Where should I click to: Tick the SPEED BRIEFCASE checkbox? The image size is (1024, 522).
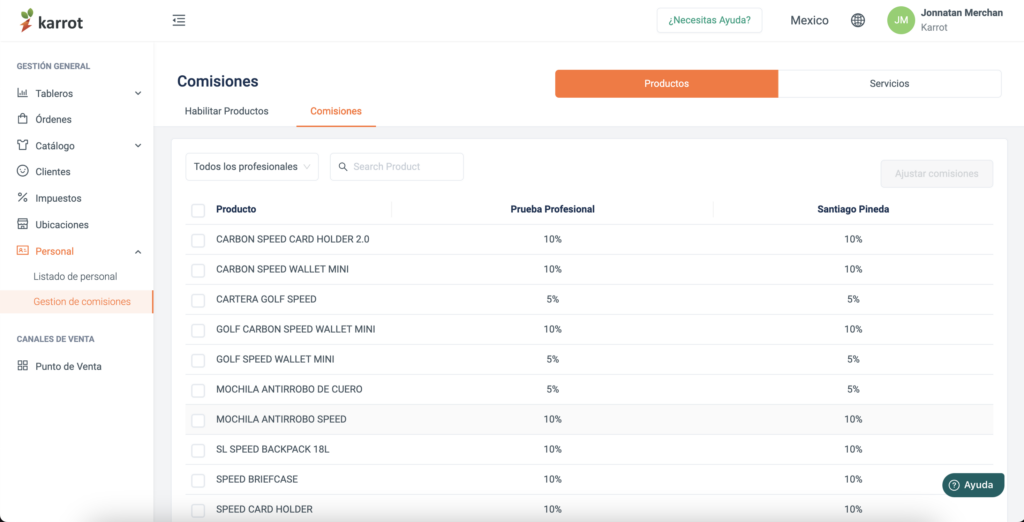point(198,480)
